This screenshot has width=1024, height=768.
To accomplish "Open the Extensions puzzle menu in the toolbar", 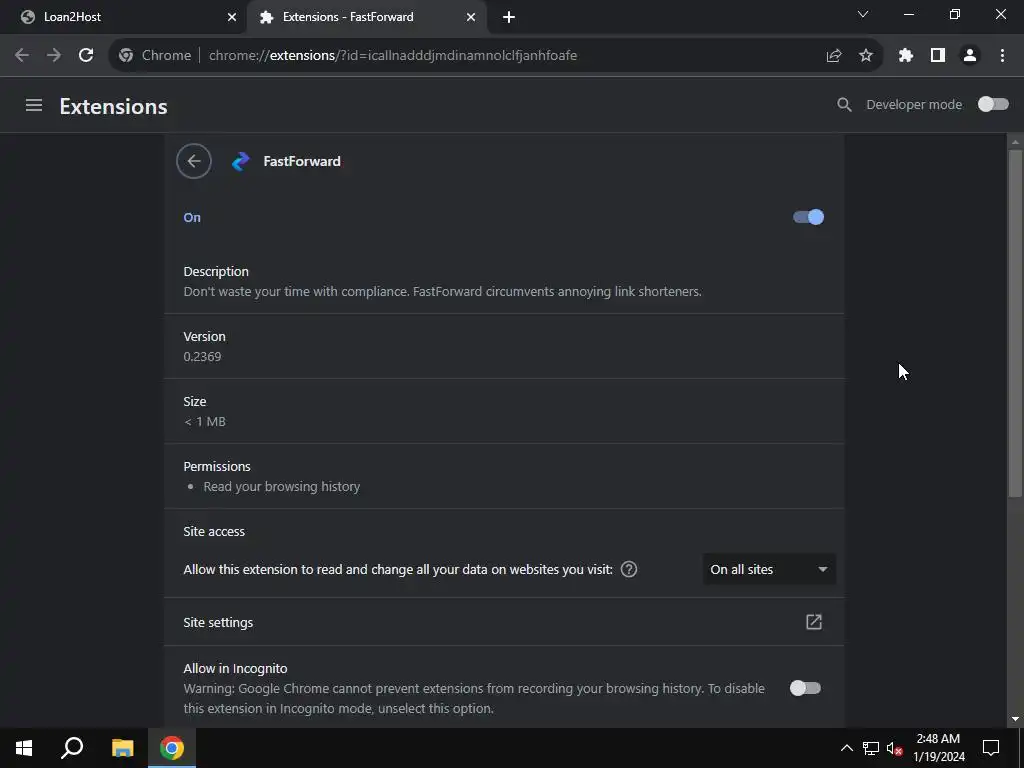I will [906, 56].
